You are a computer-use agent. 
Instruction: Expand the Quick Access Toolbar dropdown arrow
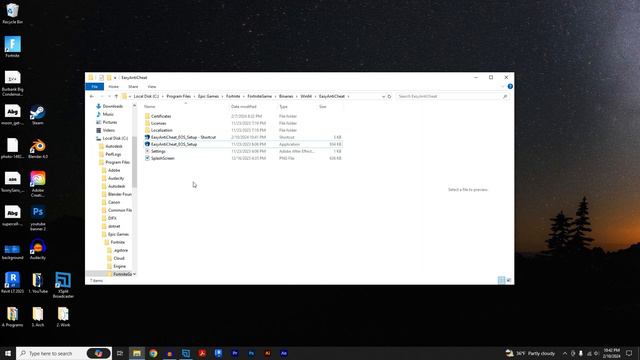(x=115, y=78)
